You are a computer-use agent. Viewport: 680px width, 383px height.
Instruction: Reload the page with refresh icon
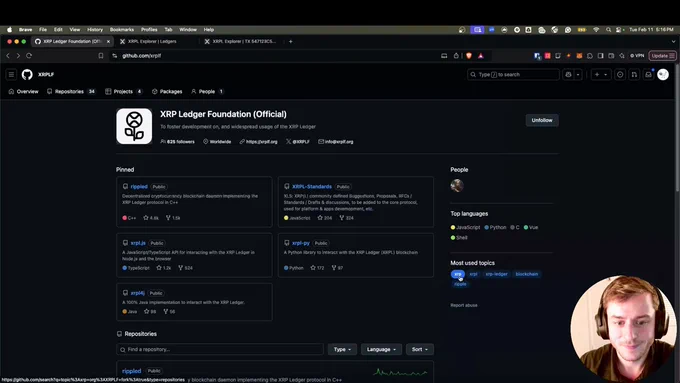29,56
